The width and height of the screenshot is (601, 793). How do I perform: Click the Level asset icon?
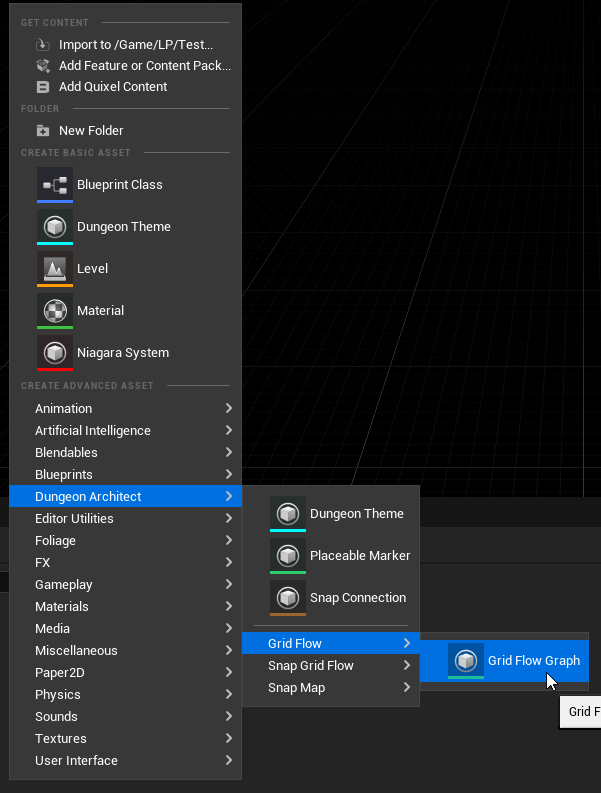tap(55, 269)
